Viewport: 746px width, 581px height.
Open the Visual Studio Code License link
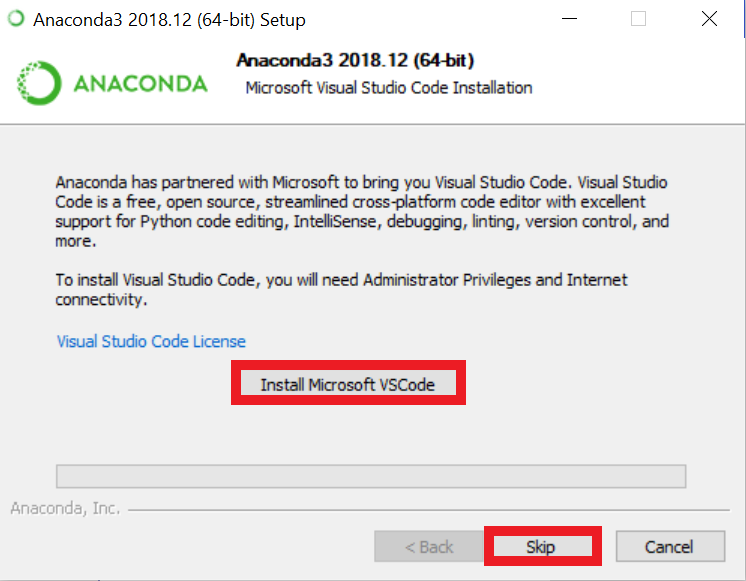(151, 341)
